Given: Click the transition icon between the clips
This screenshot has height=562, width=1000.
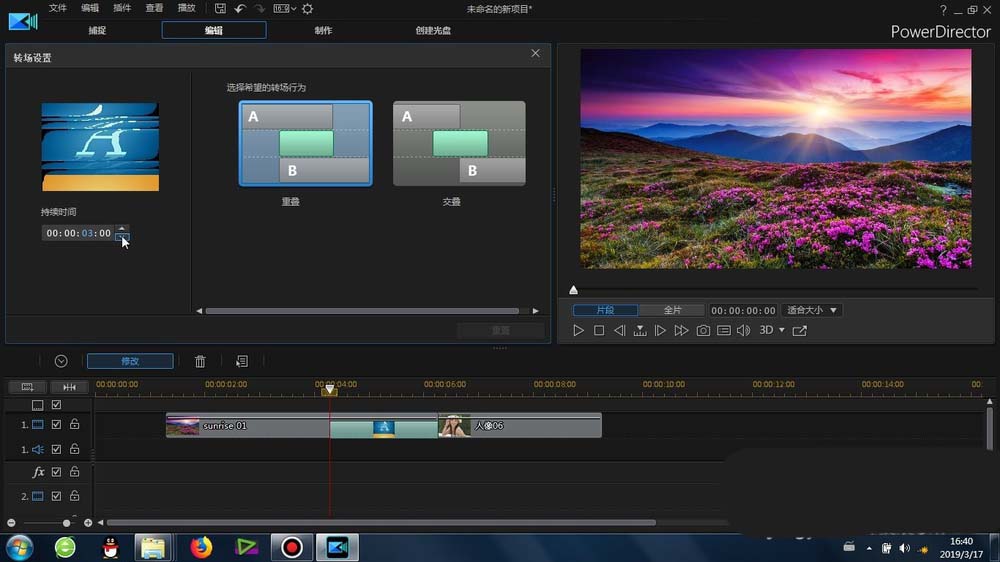Looking at the screenshot, I should click(x=384, y=428).
